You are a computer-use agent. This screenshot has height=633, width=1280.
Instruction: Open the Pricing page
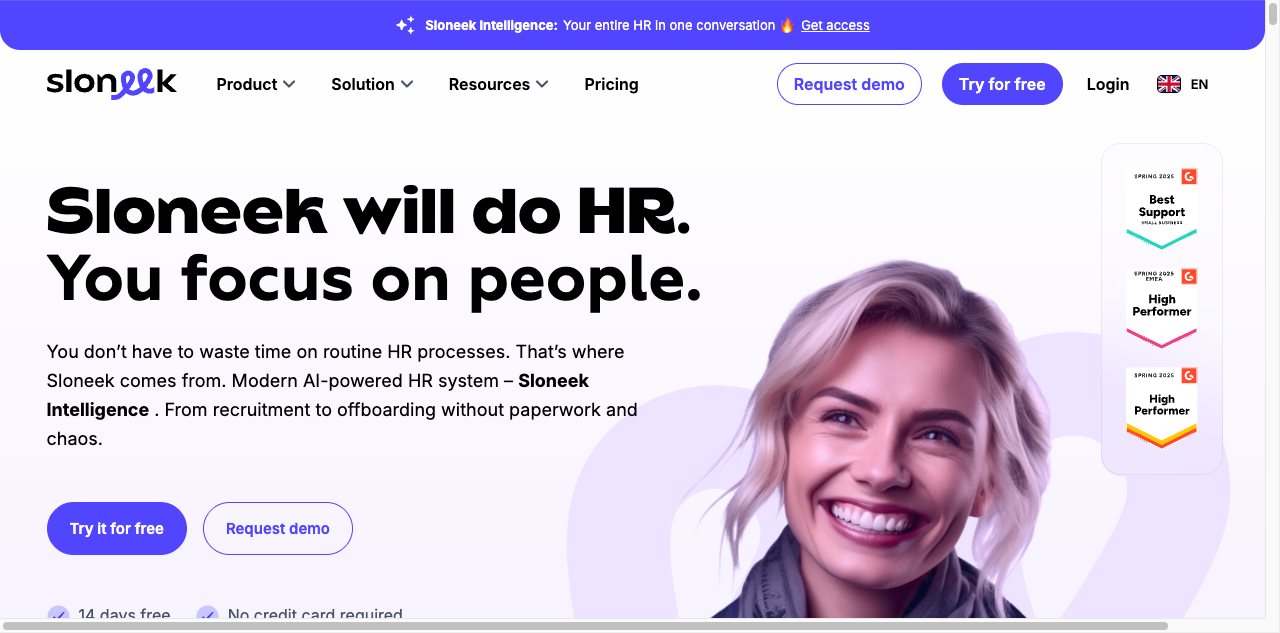click(x=611, y=84)
